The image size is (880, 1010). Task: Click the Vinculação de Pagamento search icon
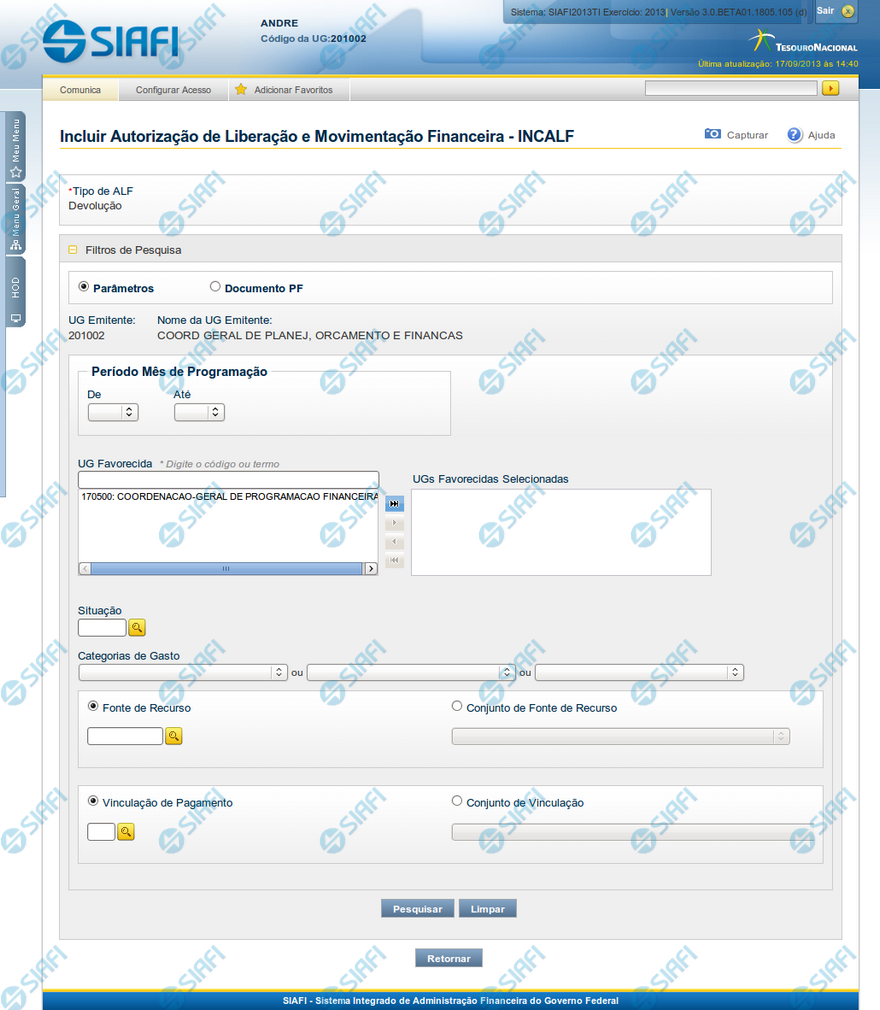126,831
